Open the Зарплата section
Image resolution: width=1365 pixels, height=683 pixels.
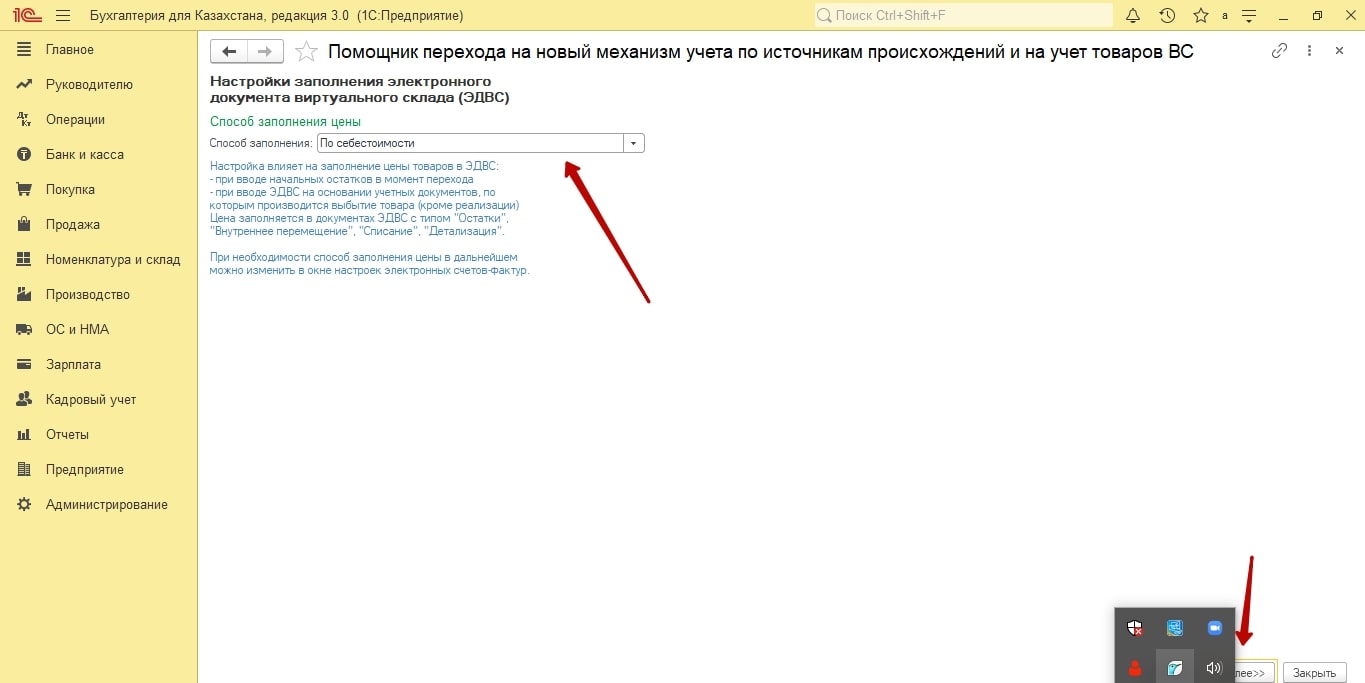tap(73, 365)
